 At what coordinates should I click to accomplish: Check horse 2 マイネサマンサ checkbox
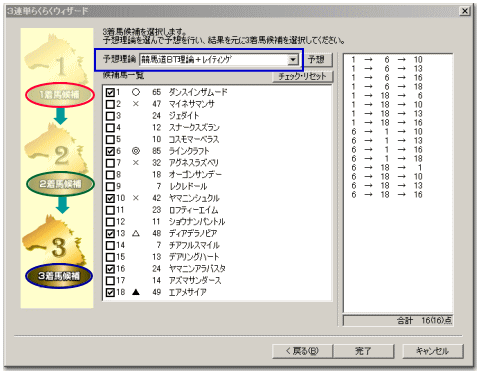click(x=110, y=104)
